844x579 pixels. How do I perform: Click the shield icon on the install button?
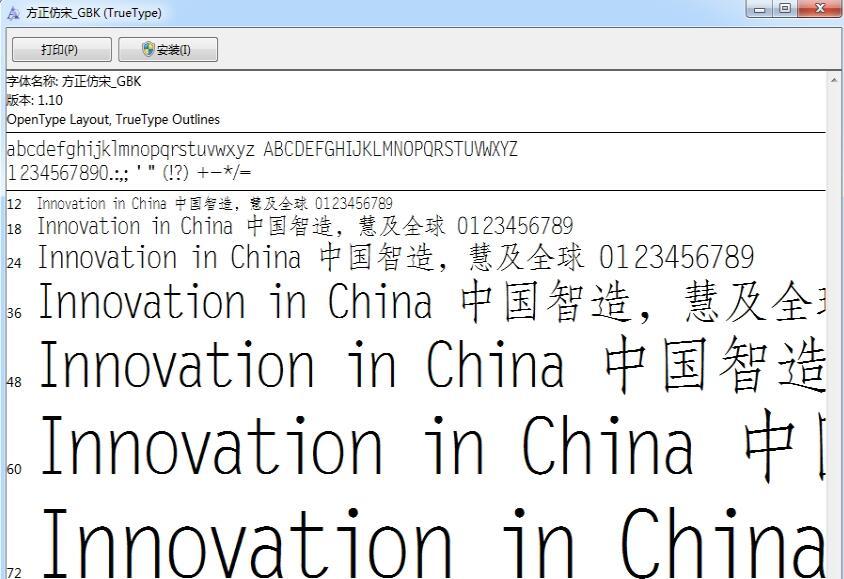148,50
